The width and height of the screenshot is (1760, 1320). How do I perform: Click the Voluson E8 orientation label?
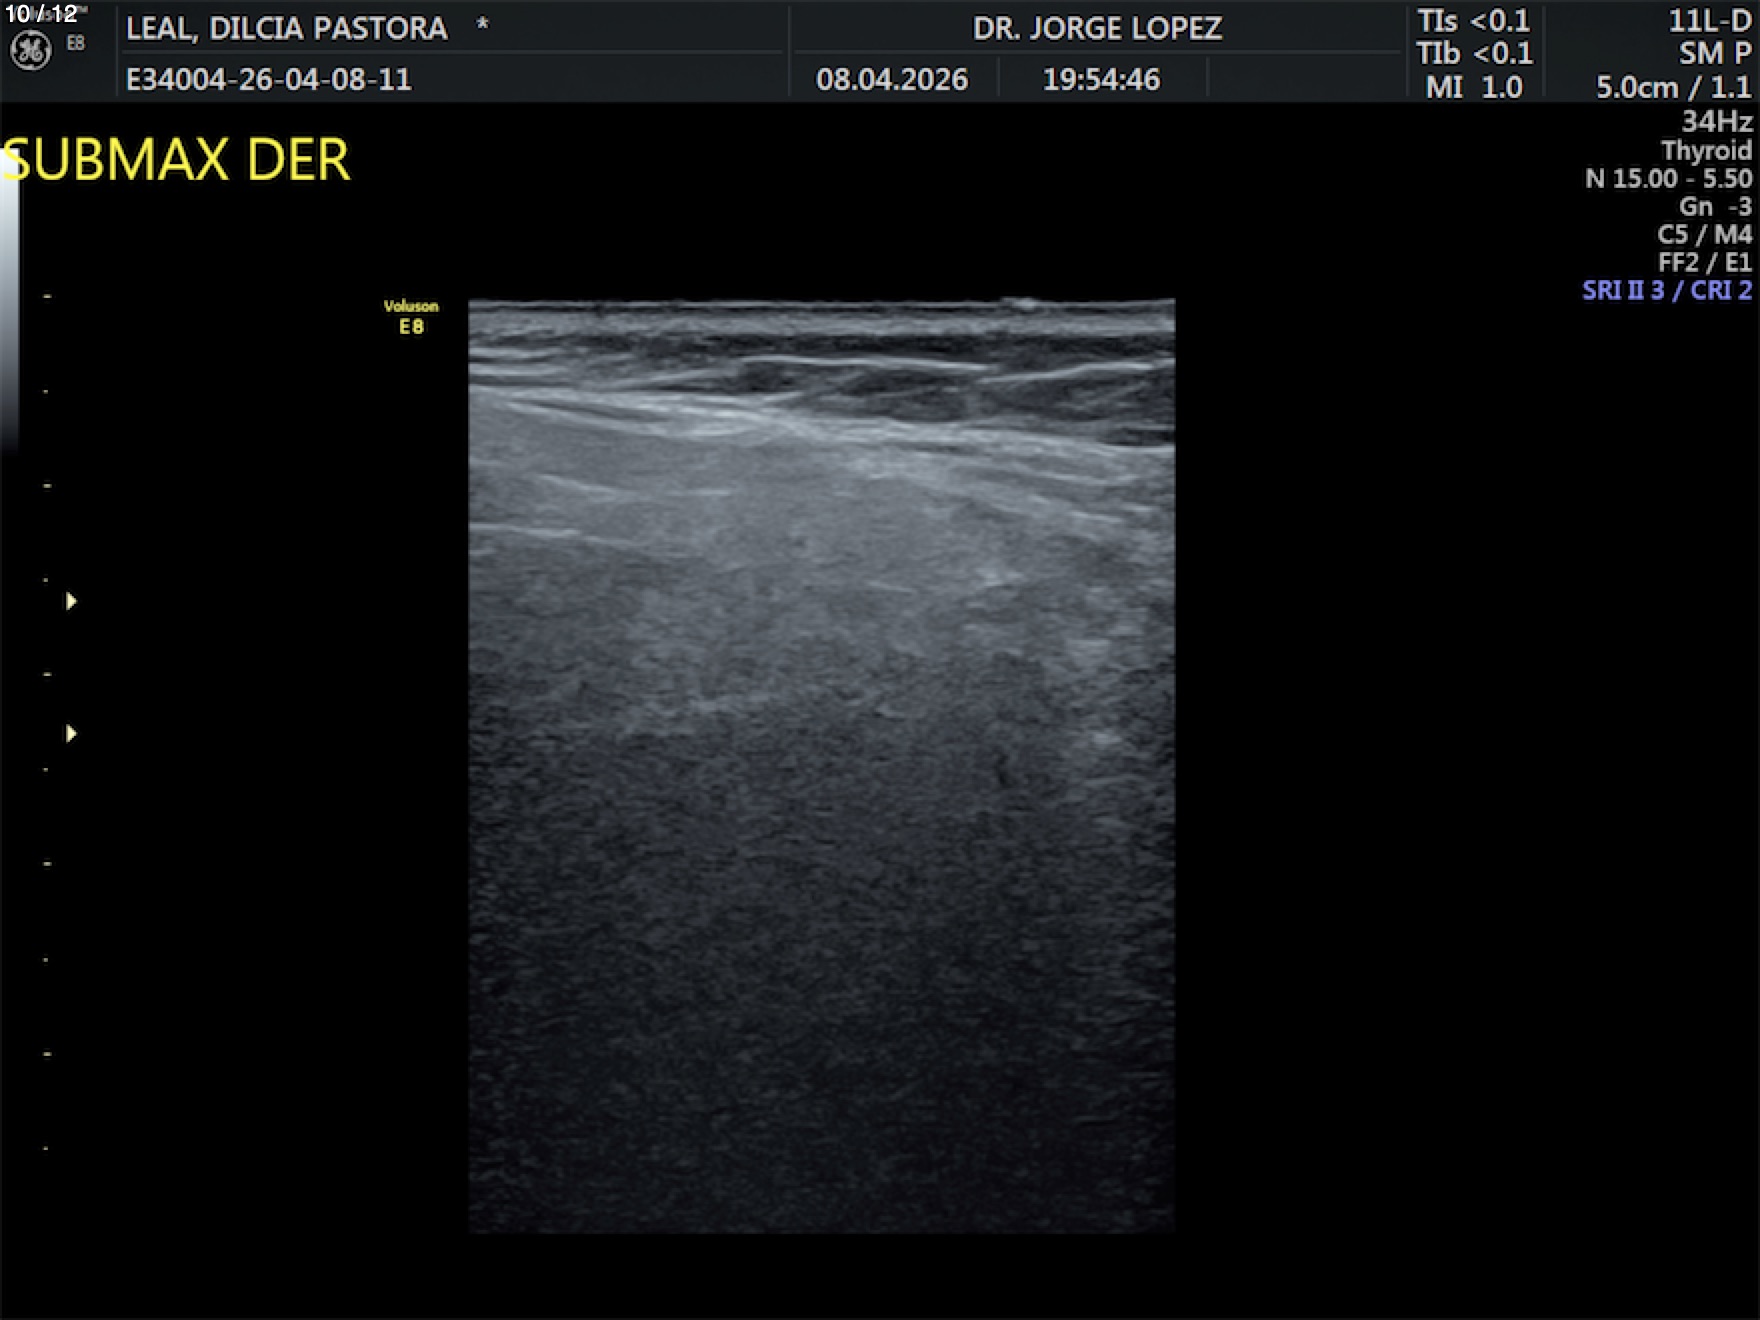411,317
